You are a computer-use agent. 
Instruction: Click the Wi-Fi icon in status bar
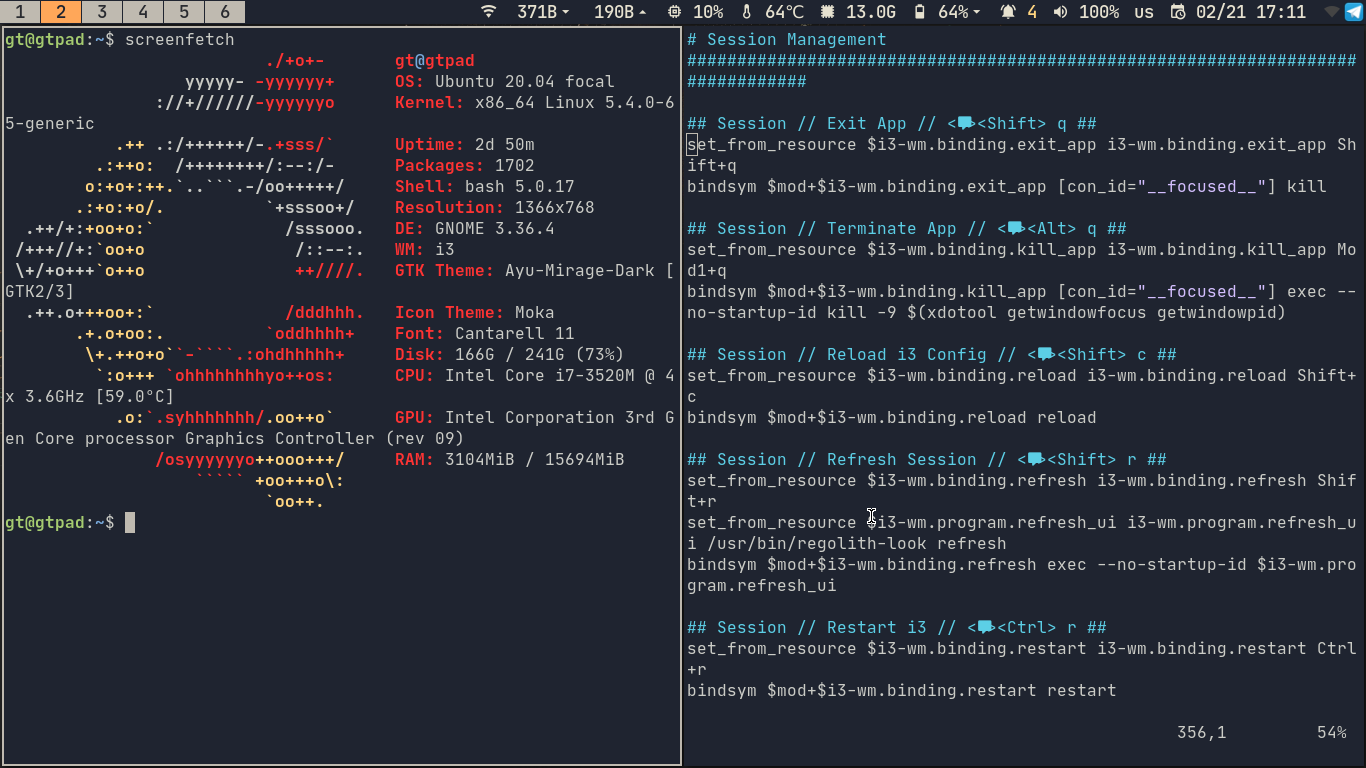pyautogui.click(x=488, y=12)
